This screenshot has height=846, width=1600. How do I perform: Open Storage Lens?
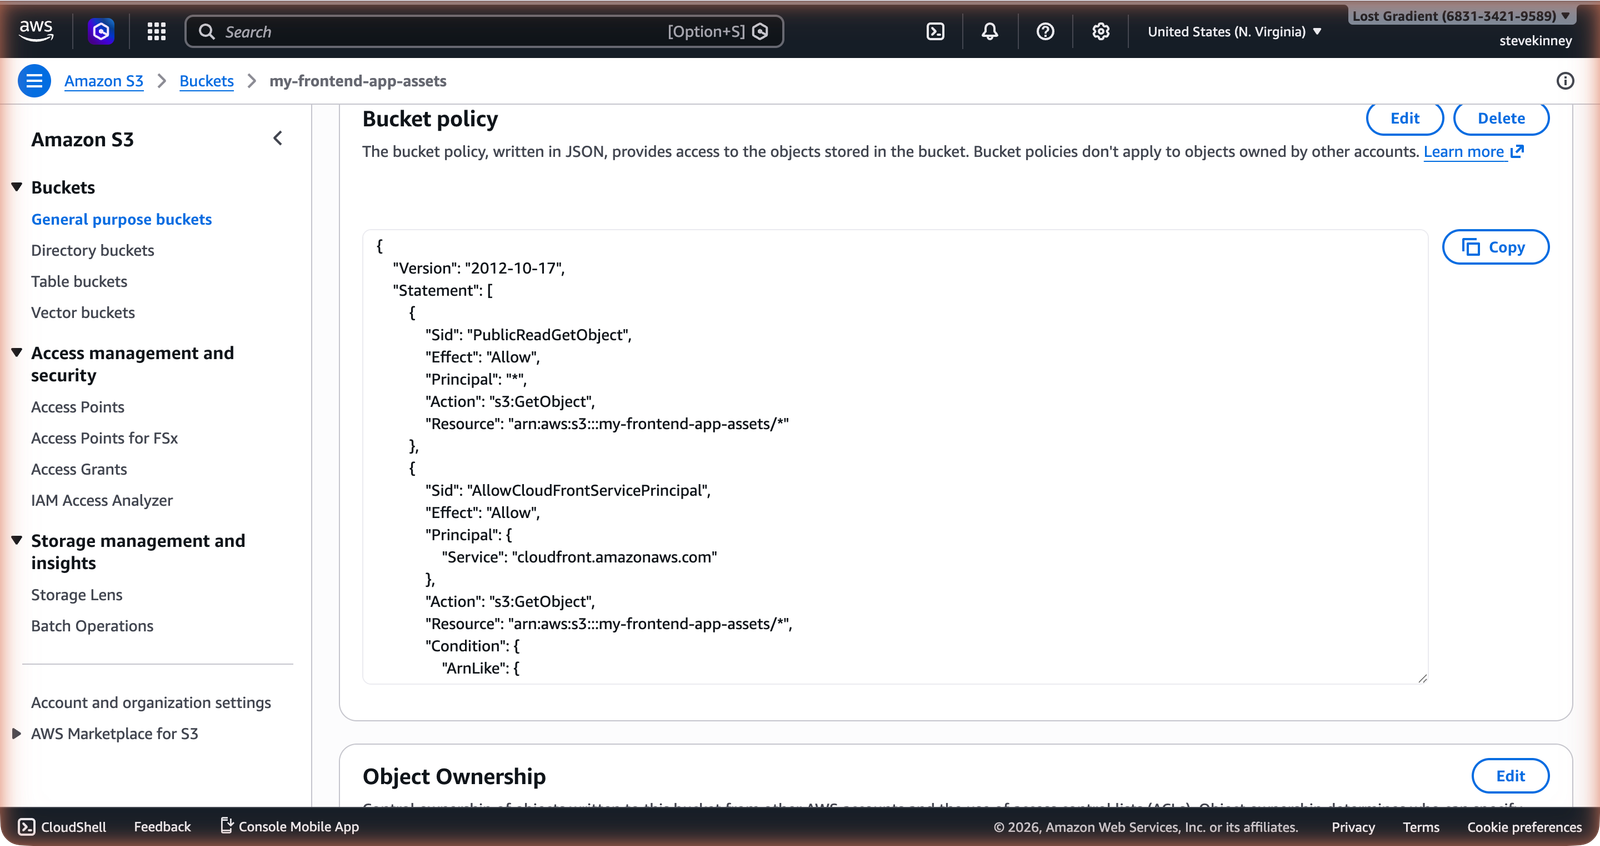pyautogui.click(x=77, y=595)
